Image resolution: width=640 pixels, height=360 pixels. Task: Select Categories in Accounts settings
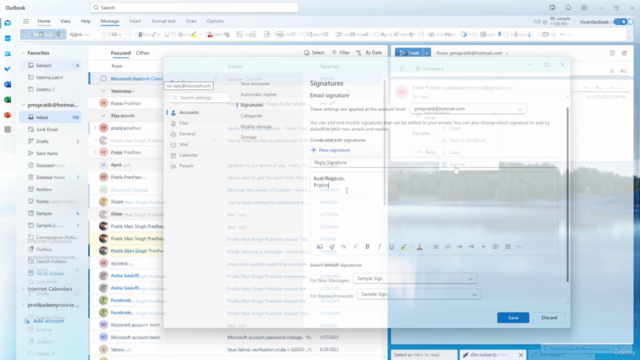coord(251,116)
